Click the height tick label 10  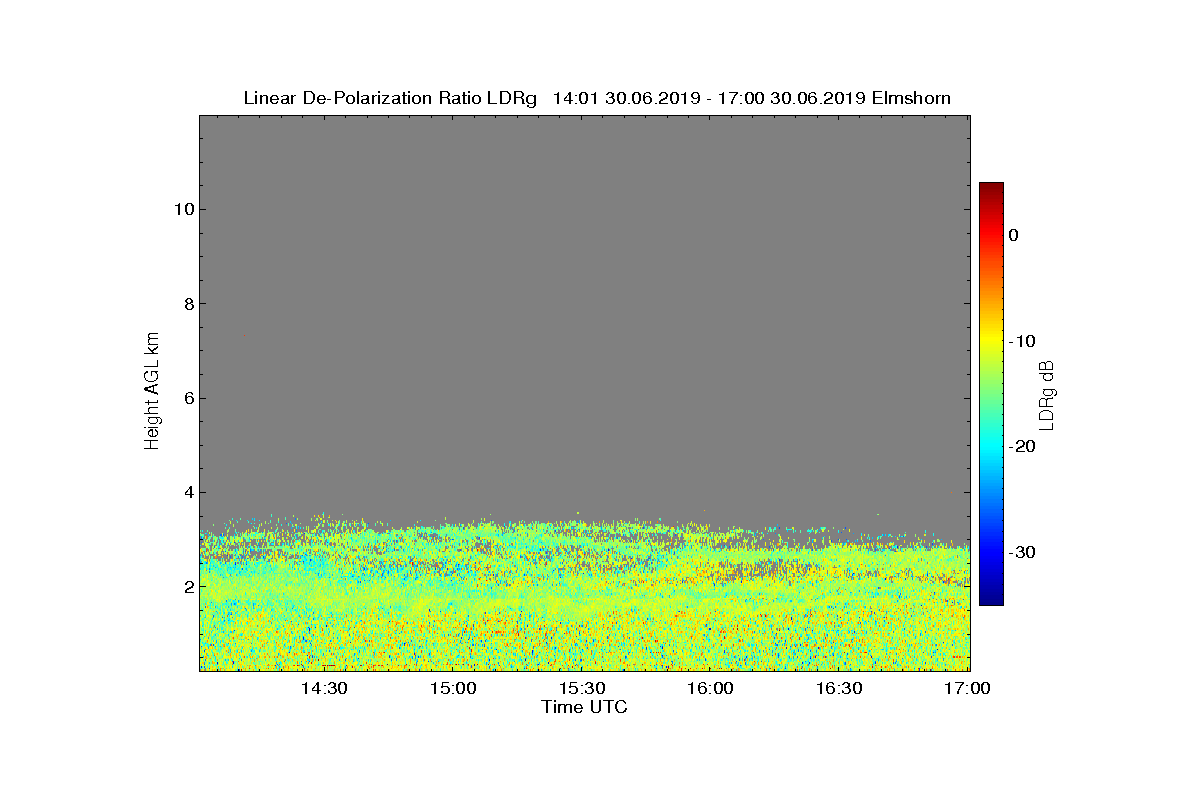[182, 209]
